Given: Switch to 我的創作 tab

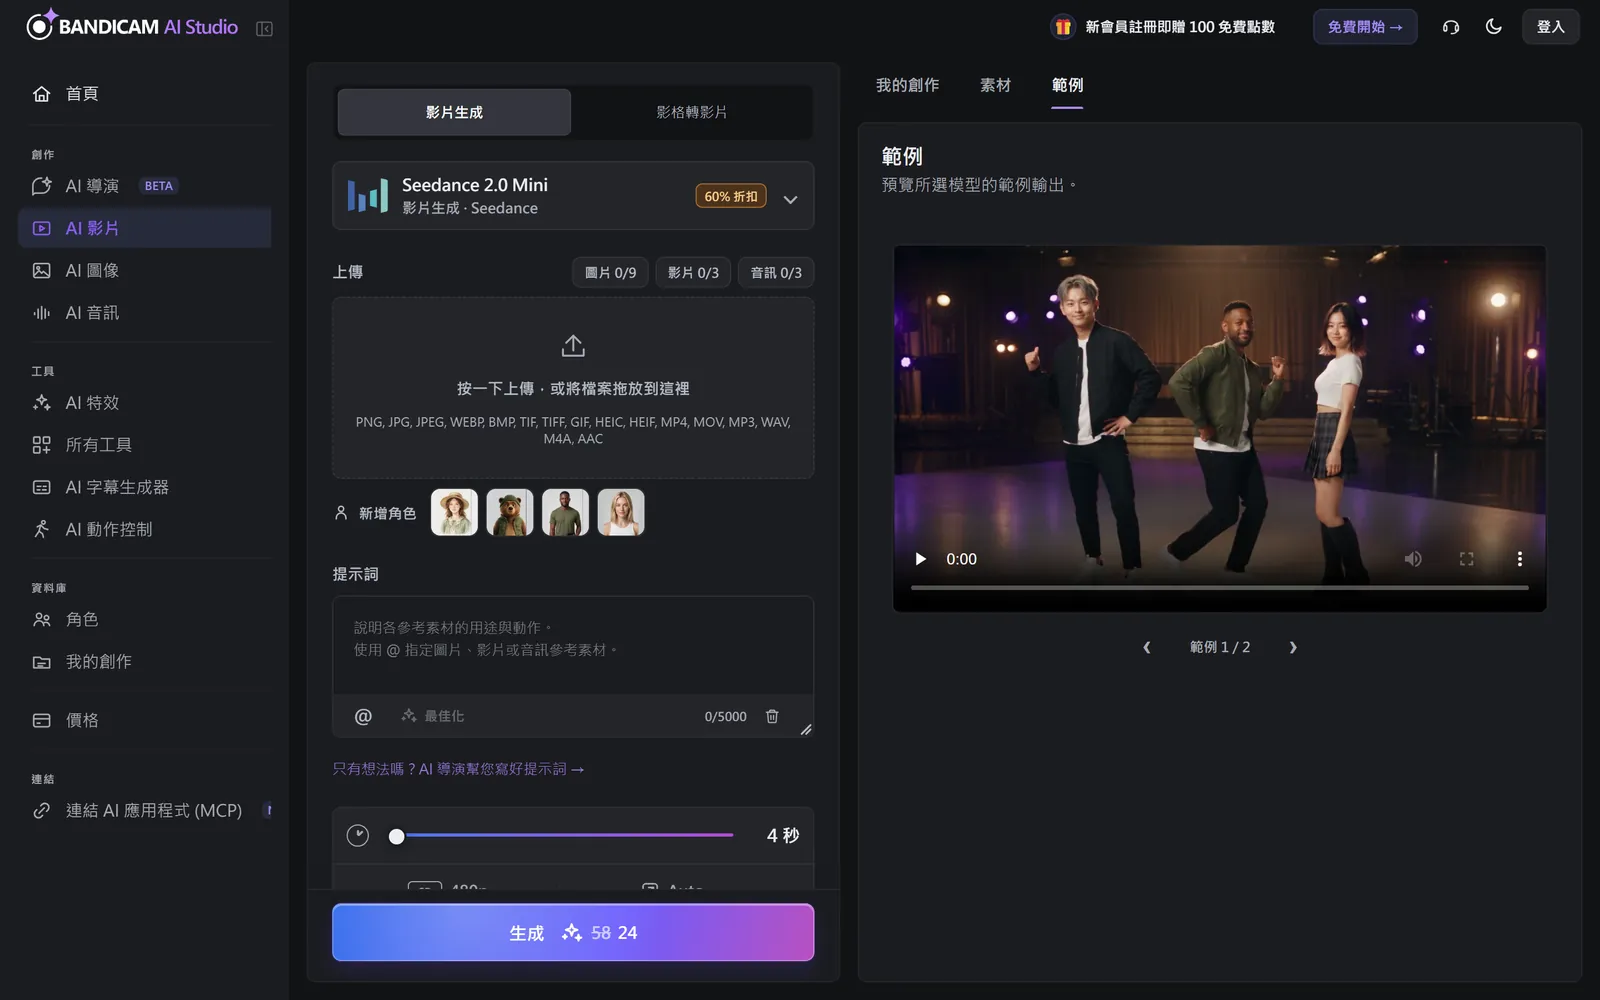Looking at the screenshot, I should coord(907,85).
